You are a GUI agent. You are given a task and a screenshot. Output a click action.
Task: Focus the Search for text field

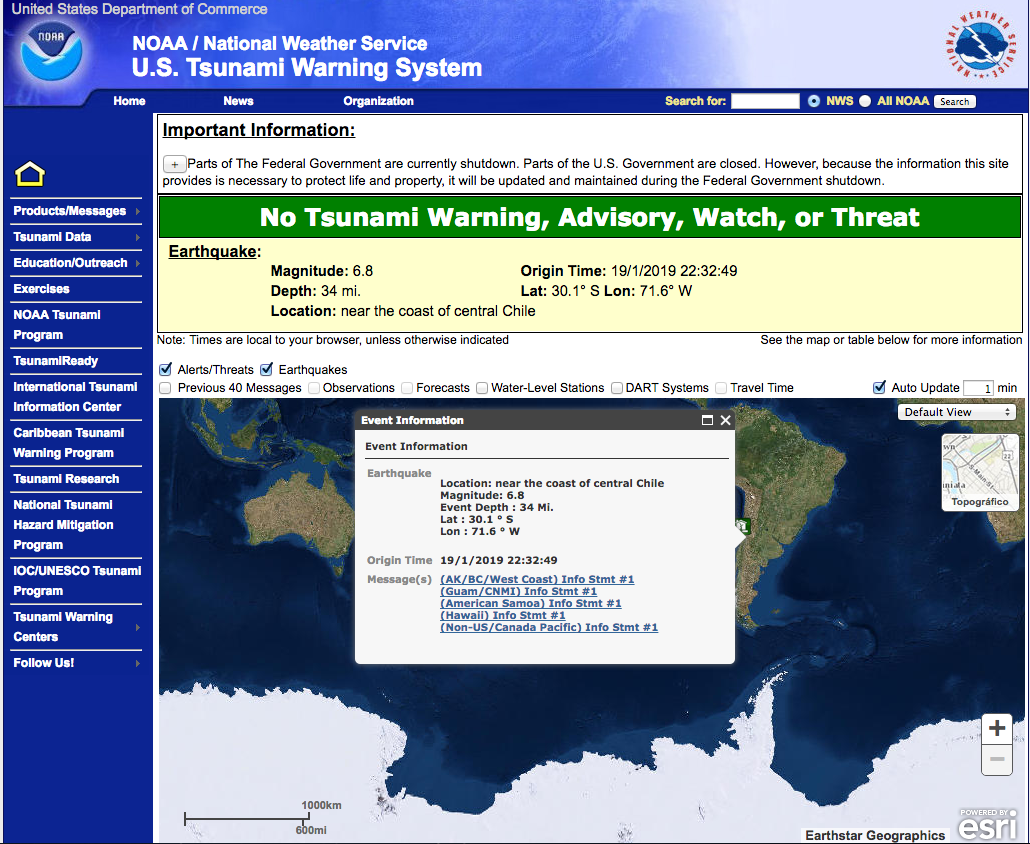[x=765, y=101]
